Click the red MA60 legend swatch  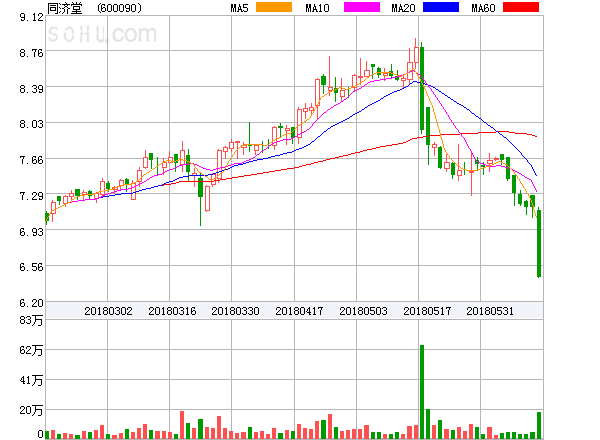[521, 7]
